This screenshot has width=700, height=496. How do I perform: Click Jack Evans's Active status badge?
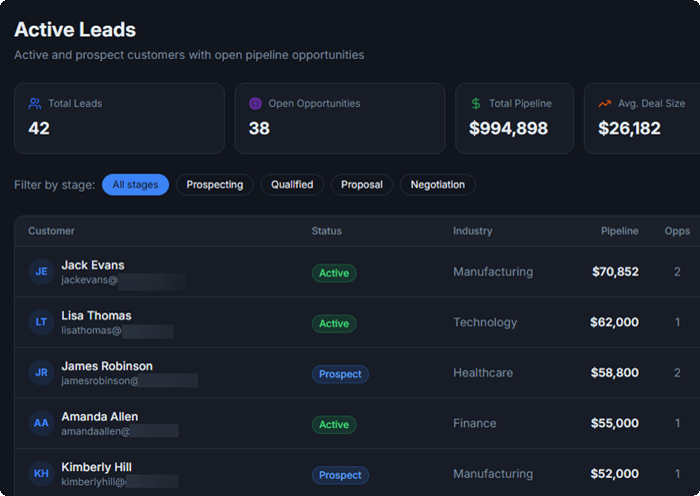tap(334, 273)
